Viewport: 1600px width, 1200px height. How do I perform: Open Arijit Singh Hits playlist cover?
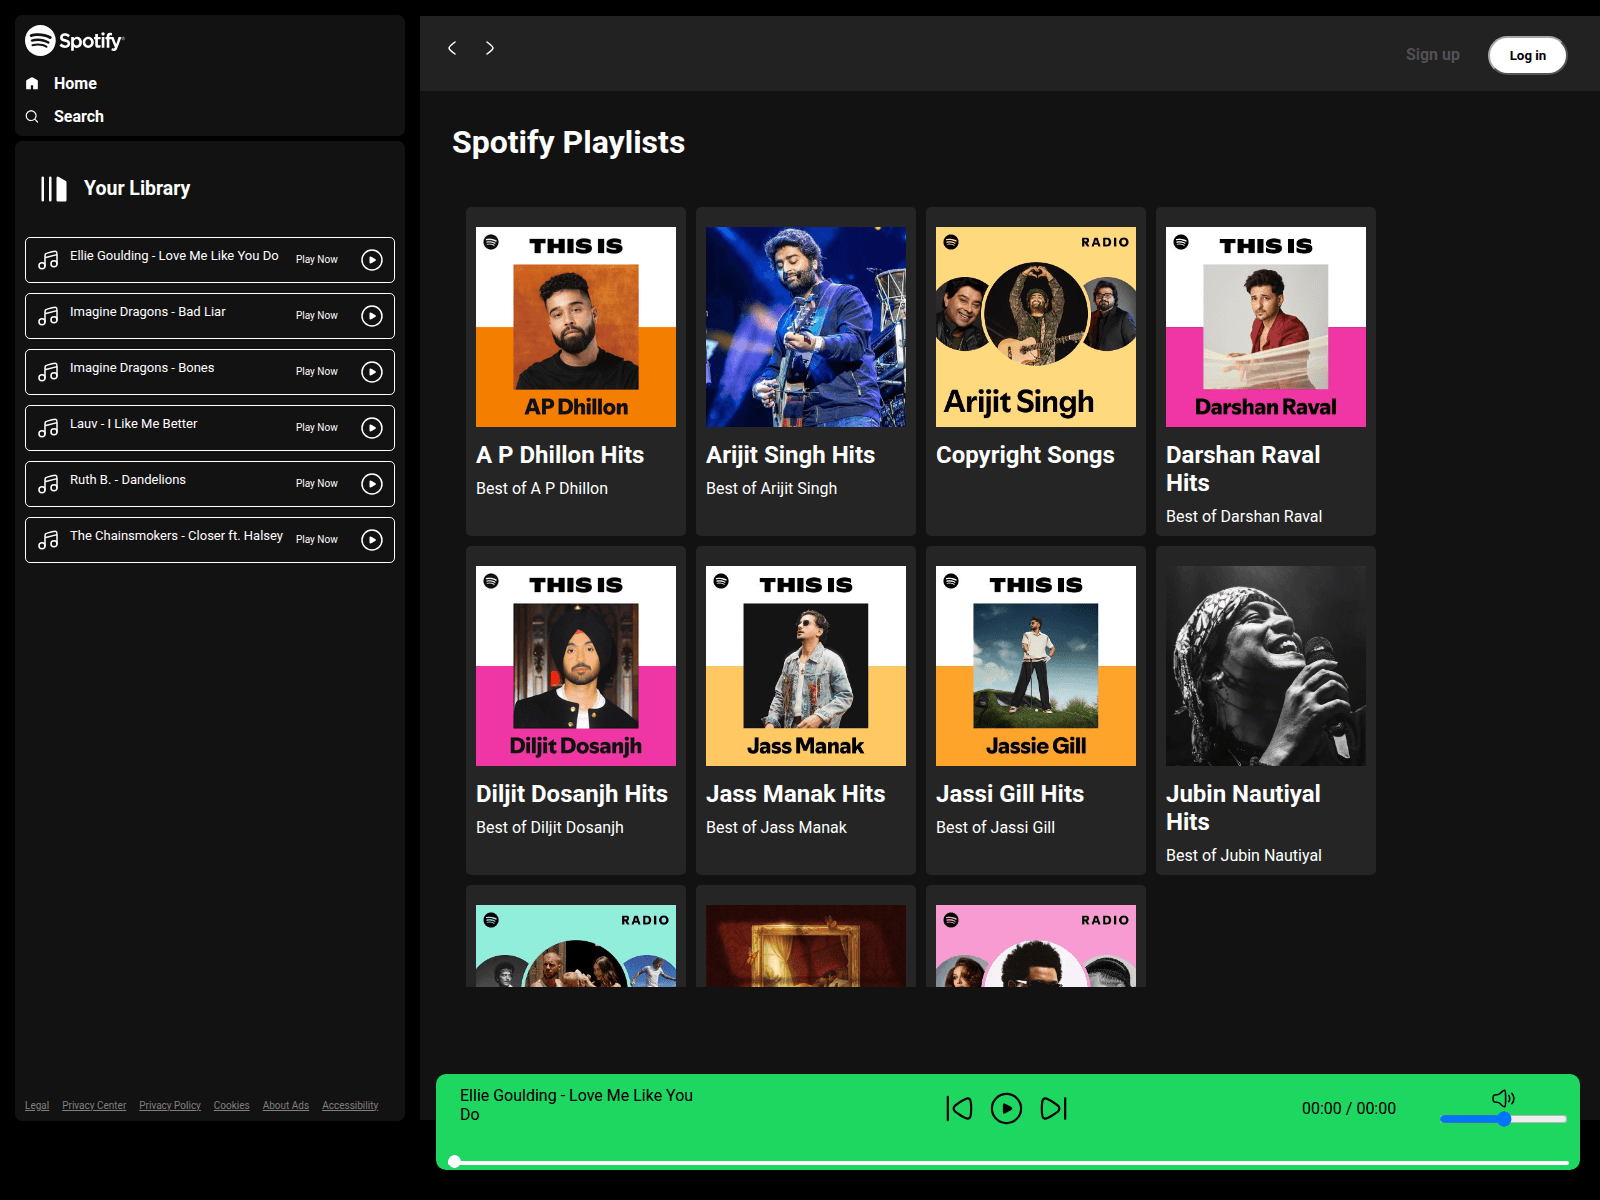tap(806, 327)
